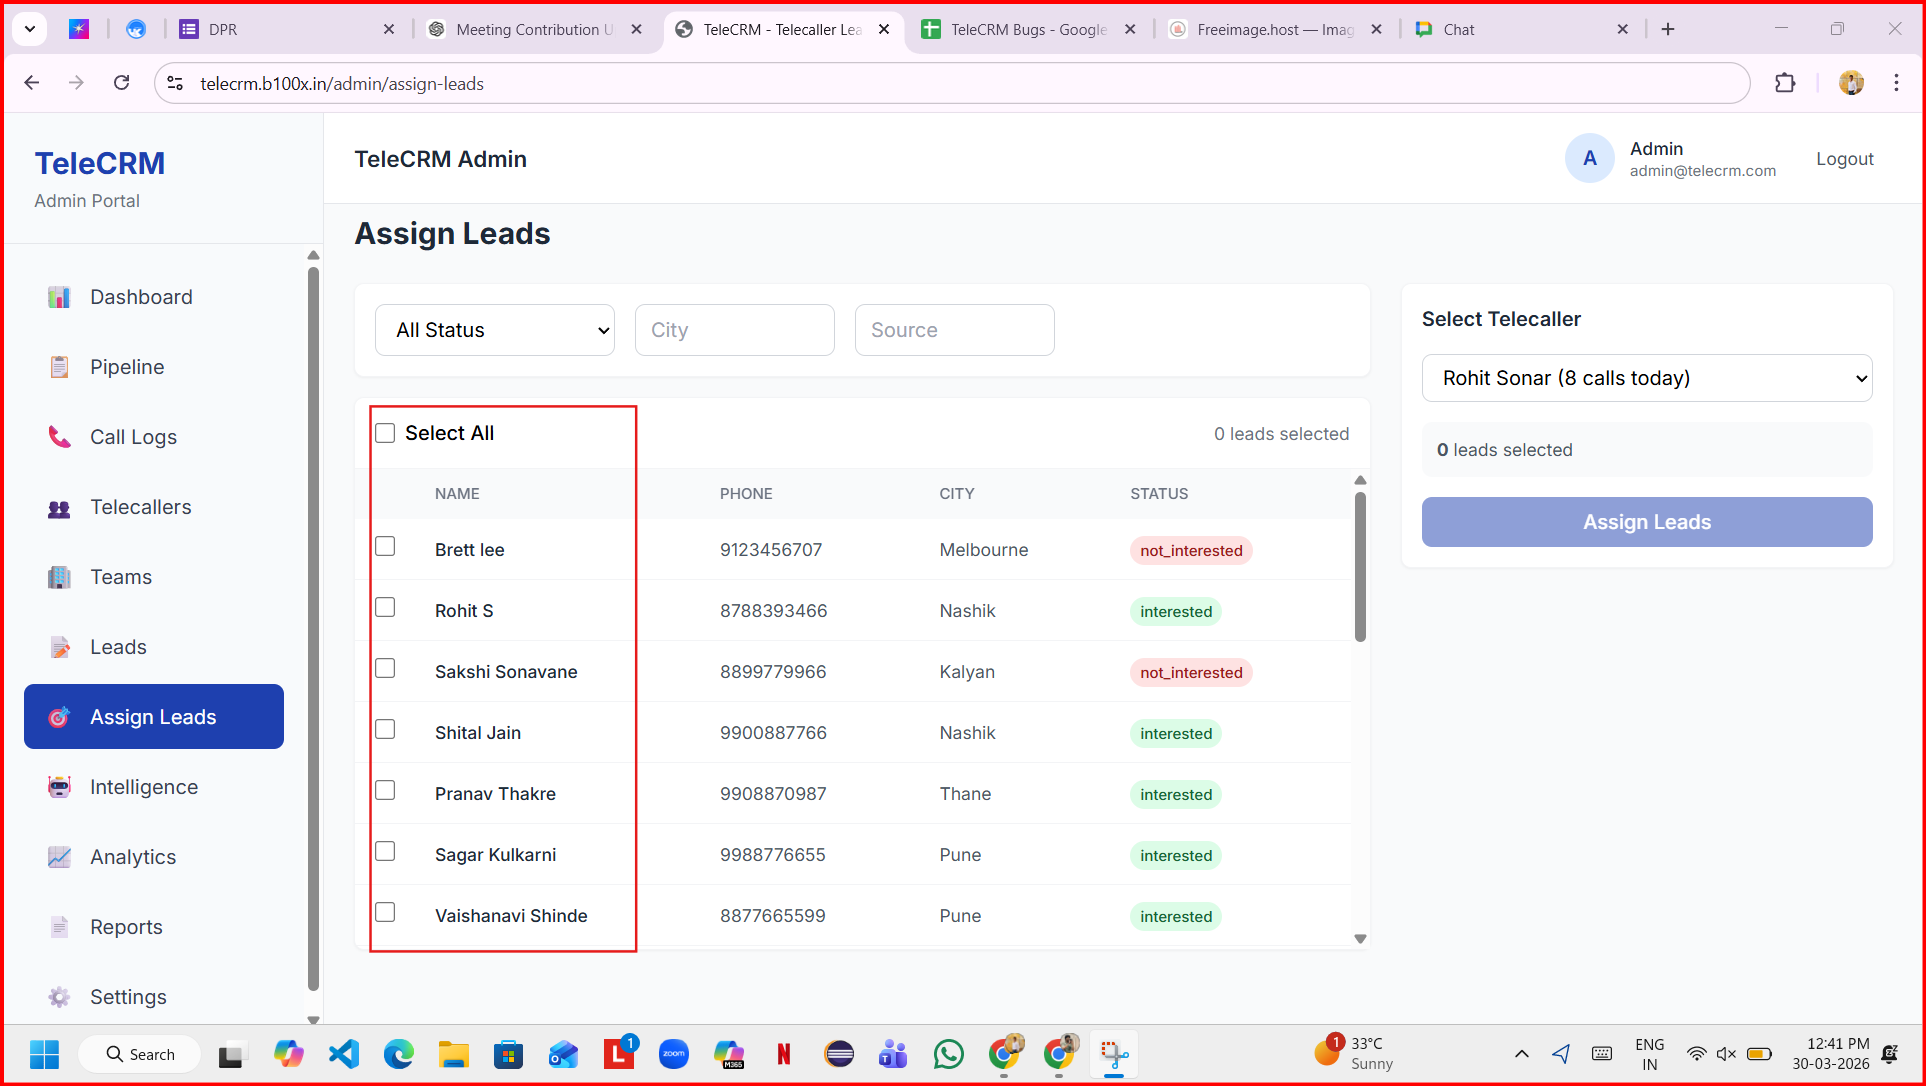Expand the All Status dropdown
1926x1086 pixels.
(494, 330)
